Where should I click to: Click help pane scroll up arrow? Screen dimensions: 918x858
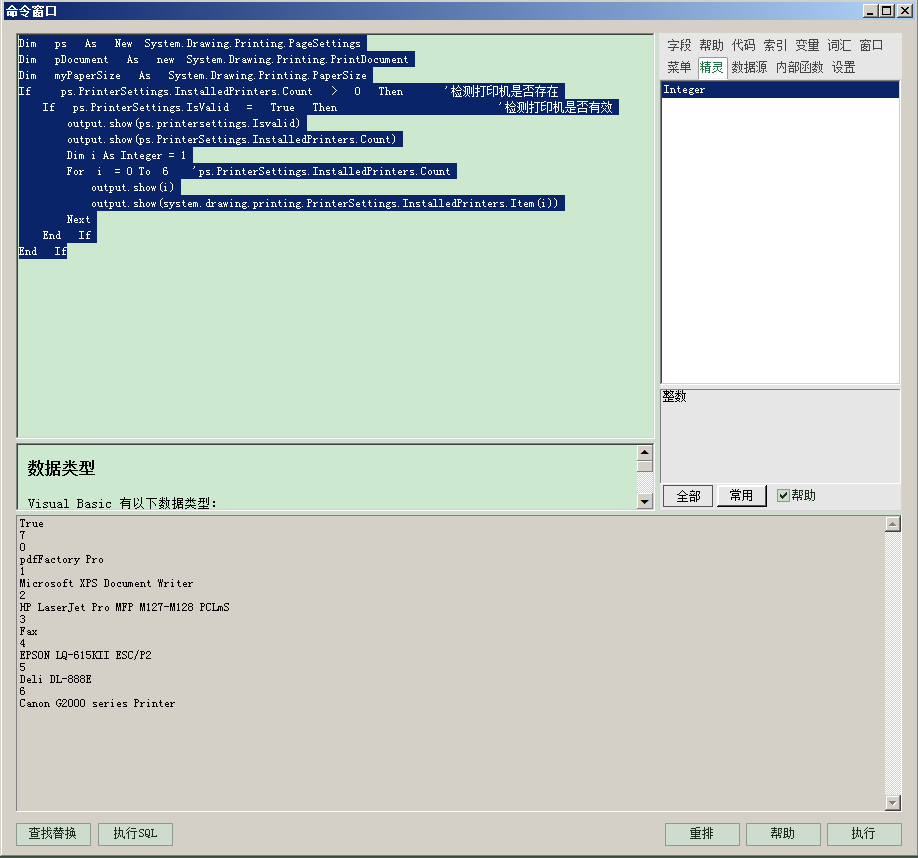[645, 452]
